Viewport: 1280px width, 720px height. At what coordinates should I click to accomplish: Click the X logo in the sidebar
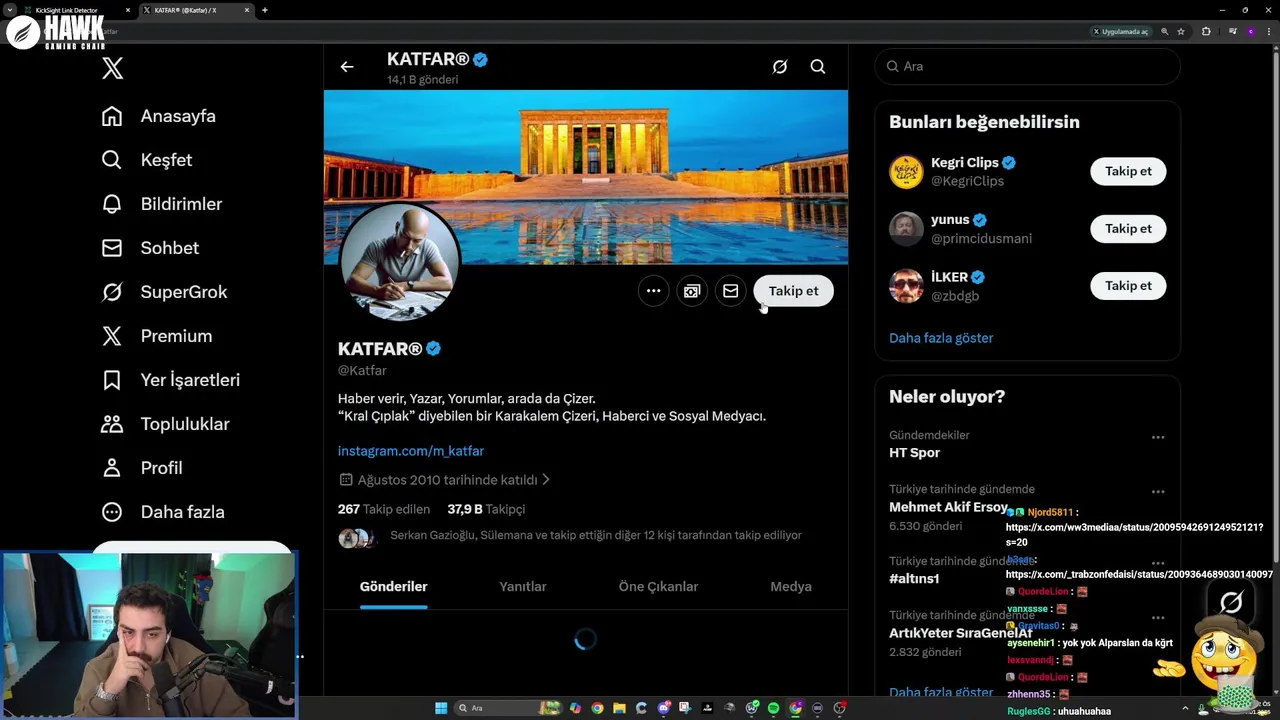(112, 68)
